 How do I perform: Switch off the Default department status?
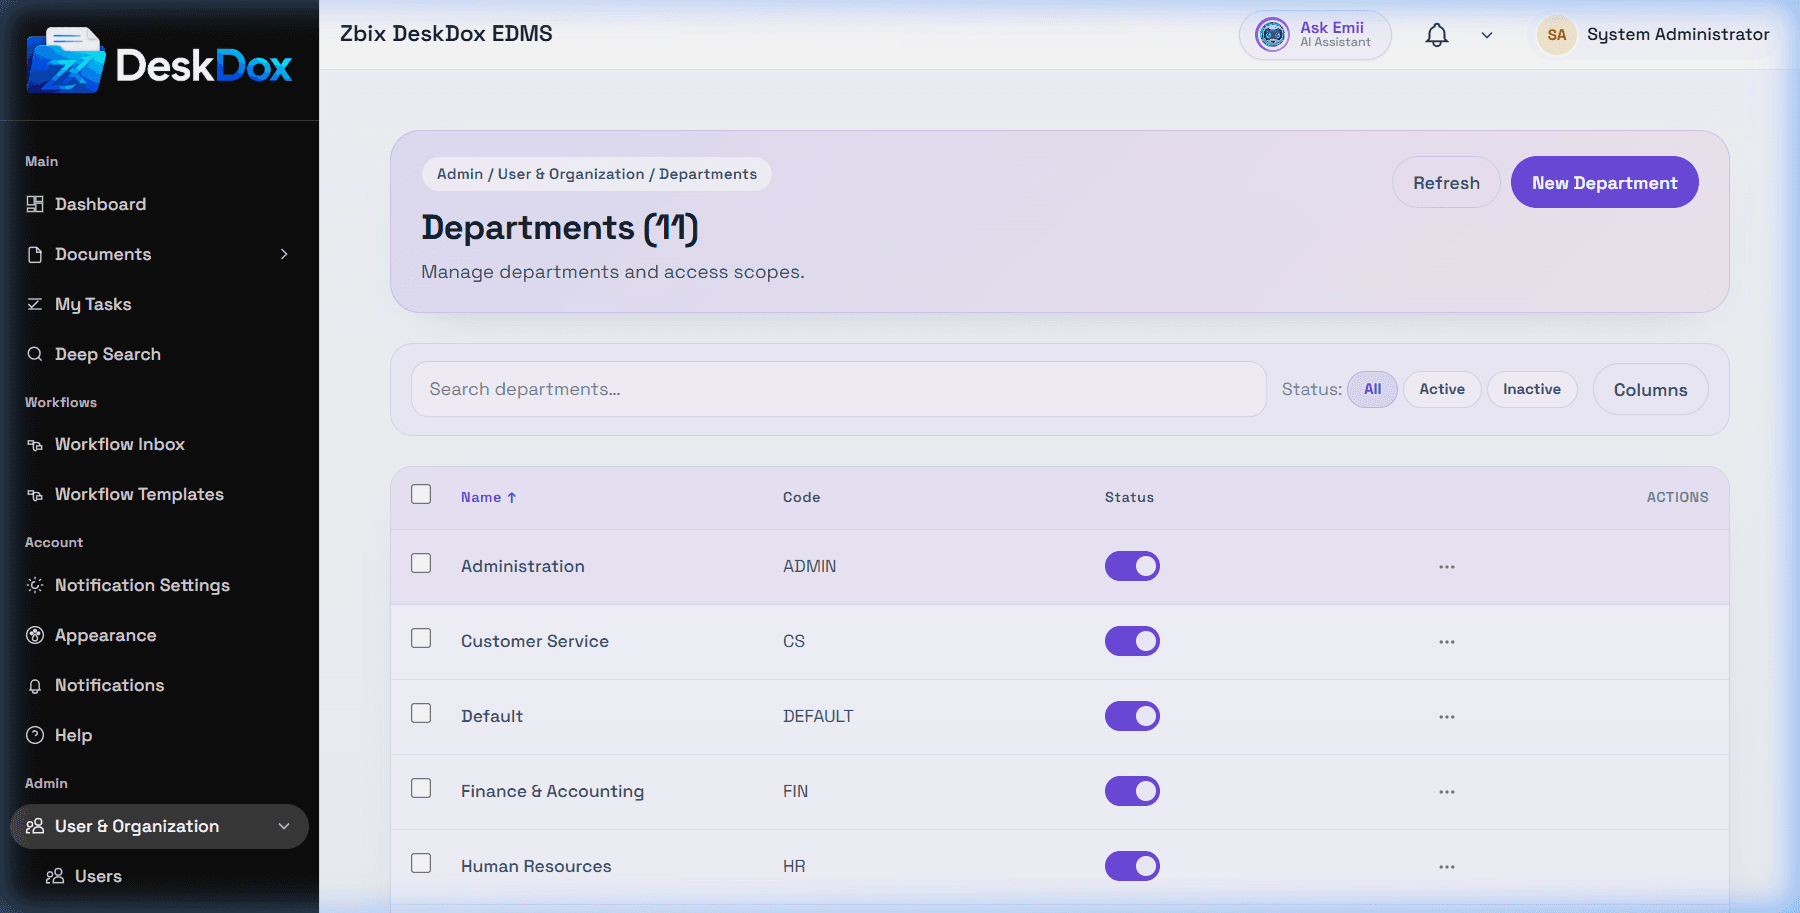[1132, 716]
